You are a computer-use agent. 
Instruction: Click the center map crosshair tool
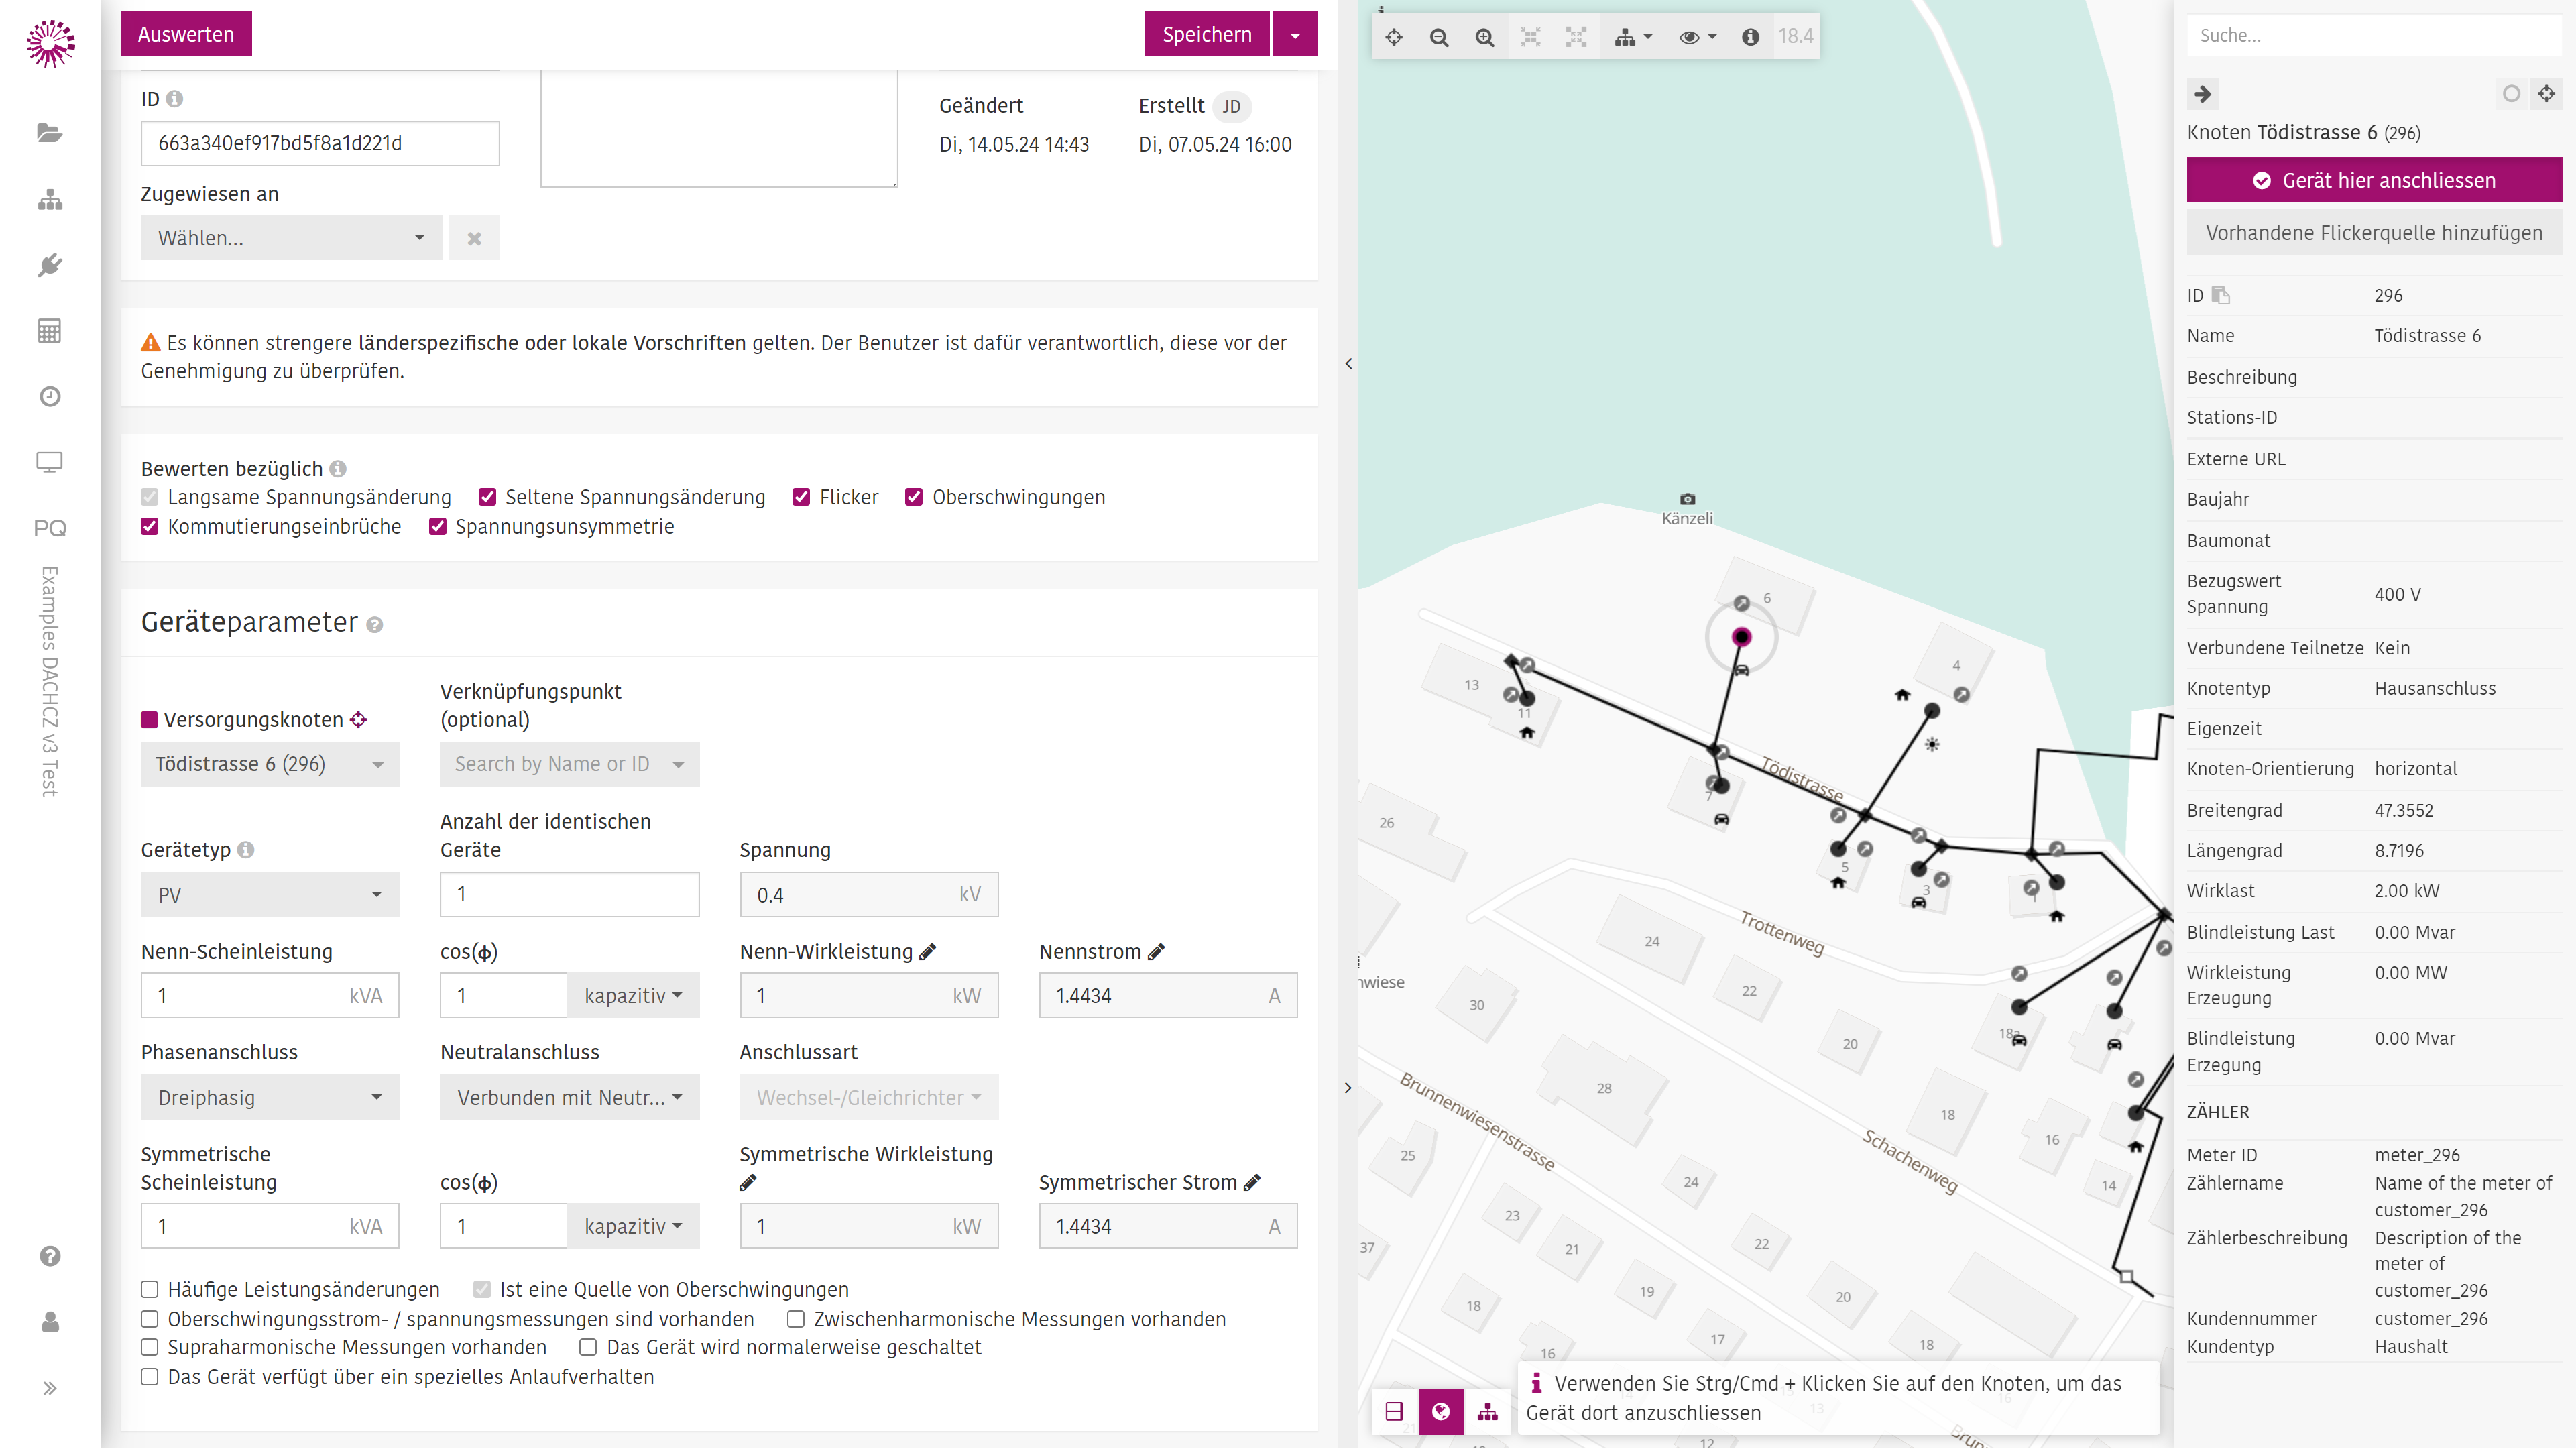(1394, 37)
